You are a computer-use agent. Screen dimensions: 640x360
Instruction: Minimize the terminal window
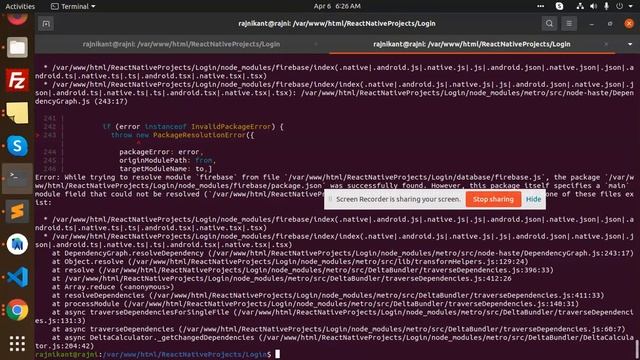(x=591, y=24)
